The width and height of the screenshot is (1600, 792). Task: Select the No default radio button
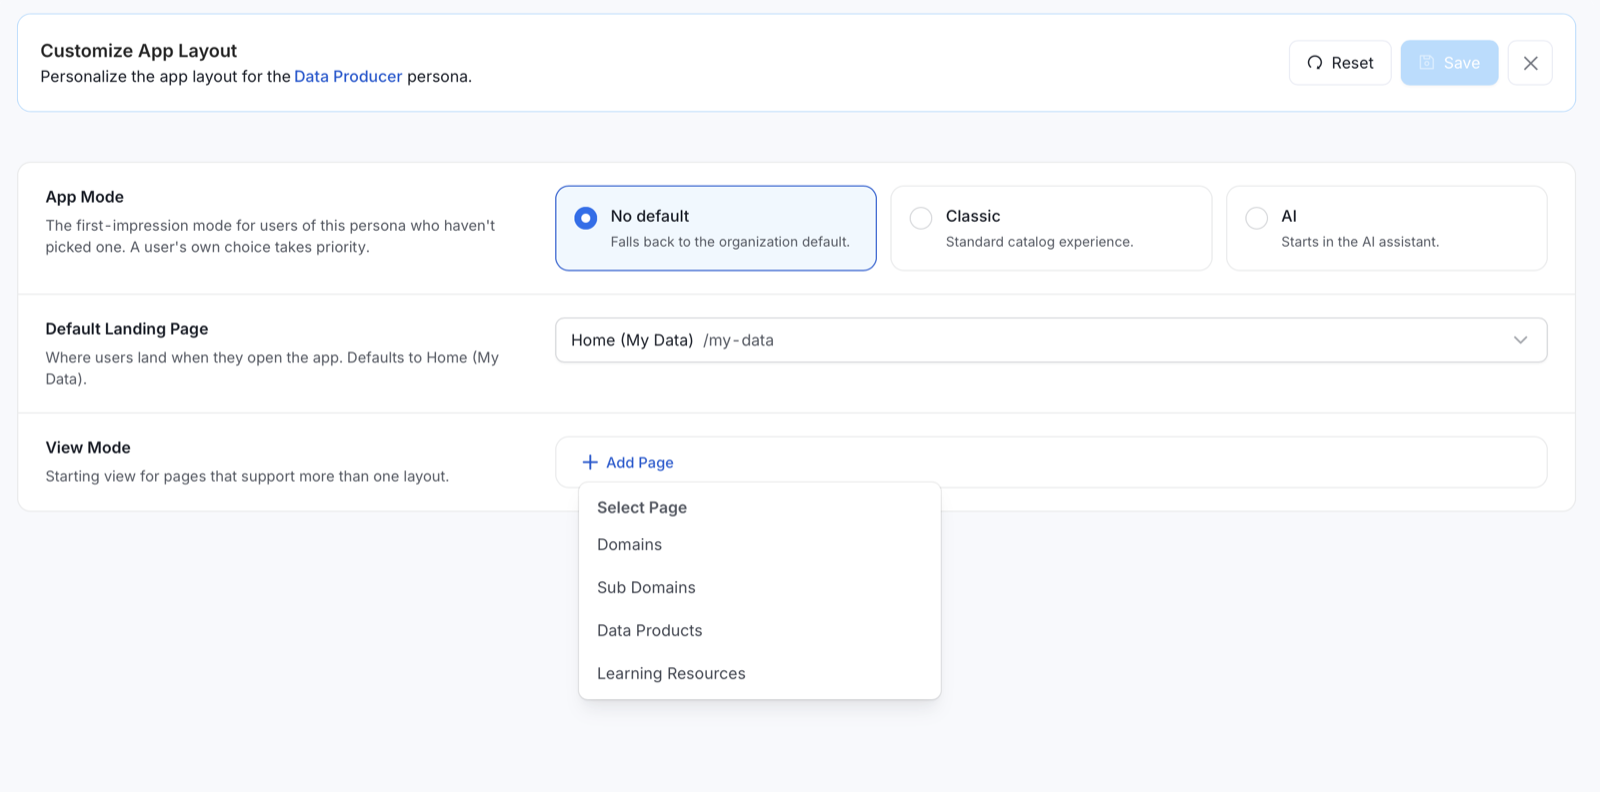point(586,218)
